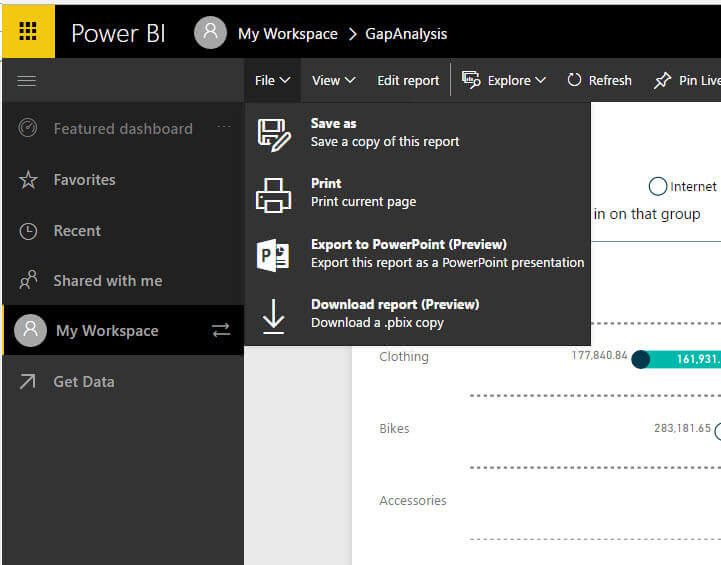This screenshot has width=721, height=565.
Task: Select the Internet radio button
Action: coord(658,186)
